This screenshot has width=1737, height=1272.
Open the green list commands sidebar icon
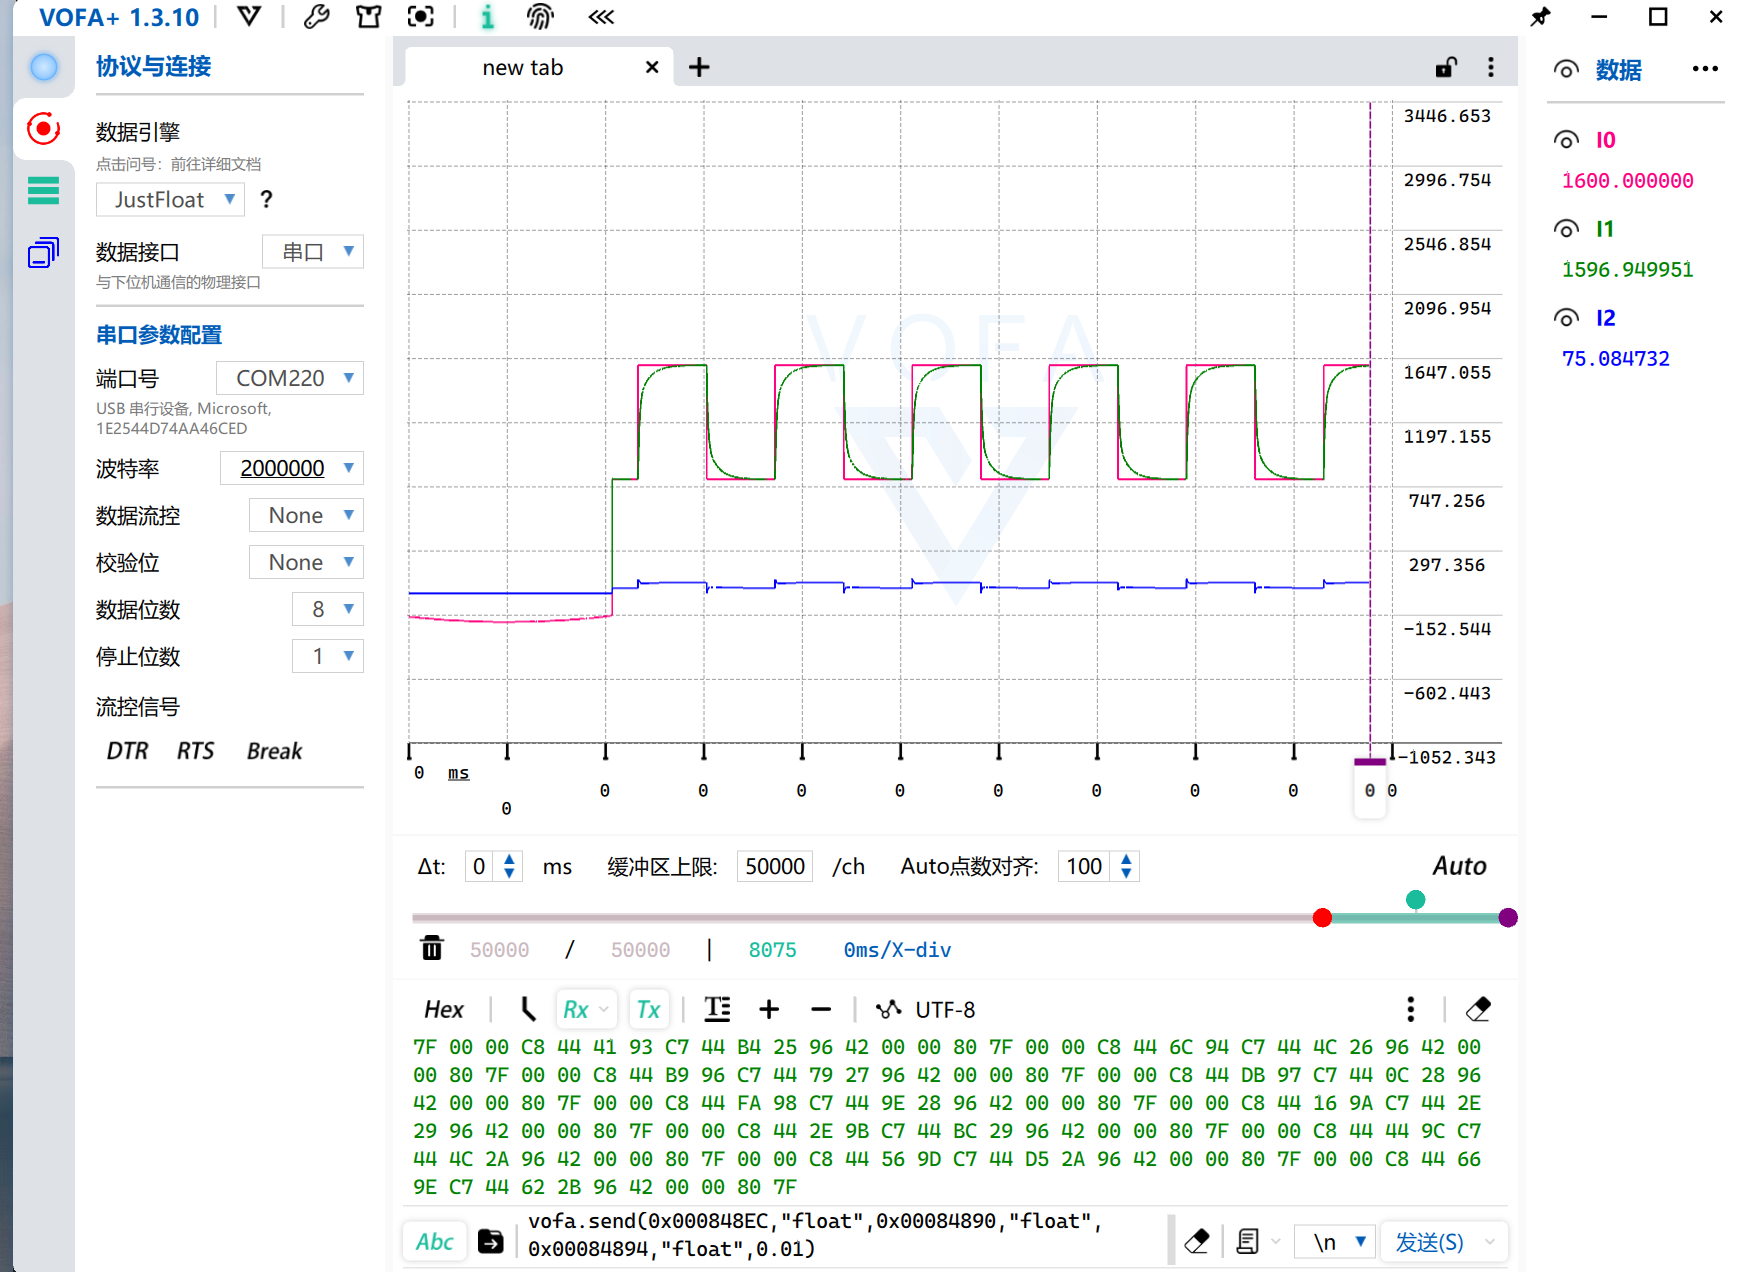[44, 190]
